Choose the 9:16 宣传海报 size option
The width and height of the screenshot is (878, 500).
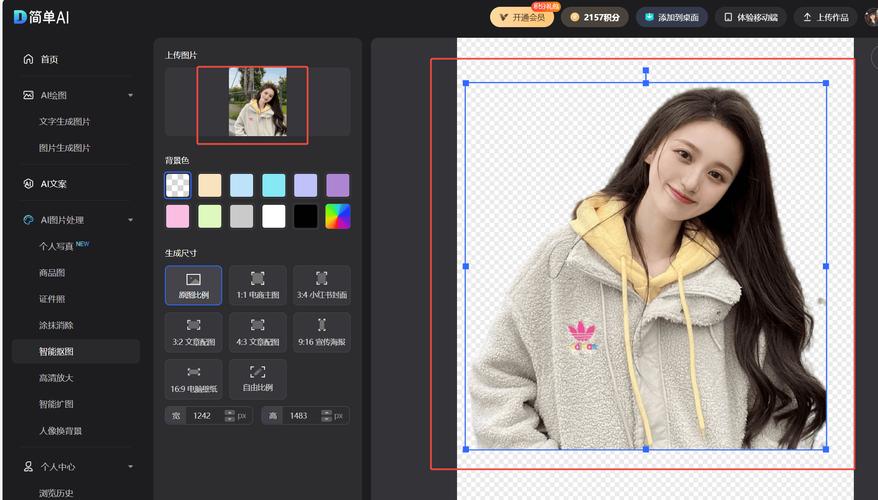321,333
